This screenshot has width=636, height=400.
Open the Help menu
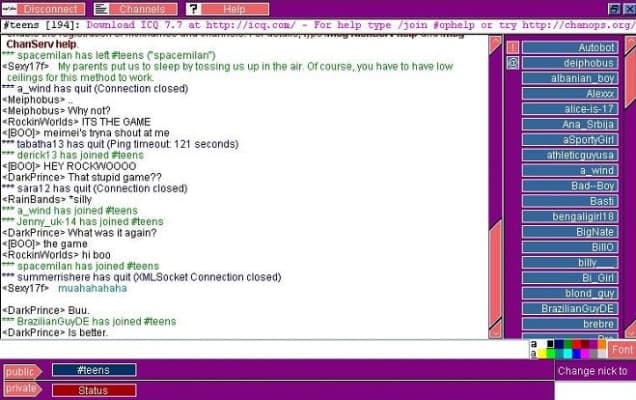(232, 8)
